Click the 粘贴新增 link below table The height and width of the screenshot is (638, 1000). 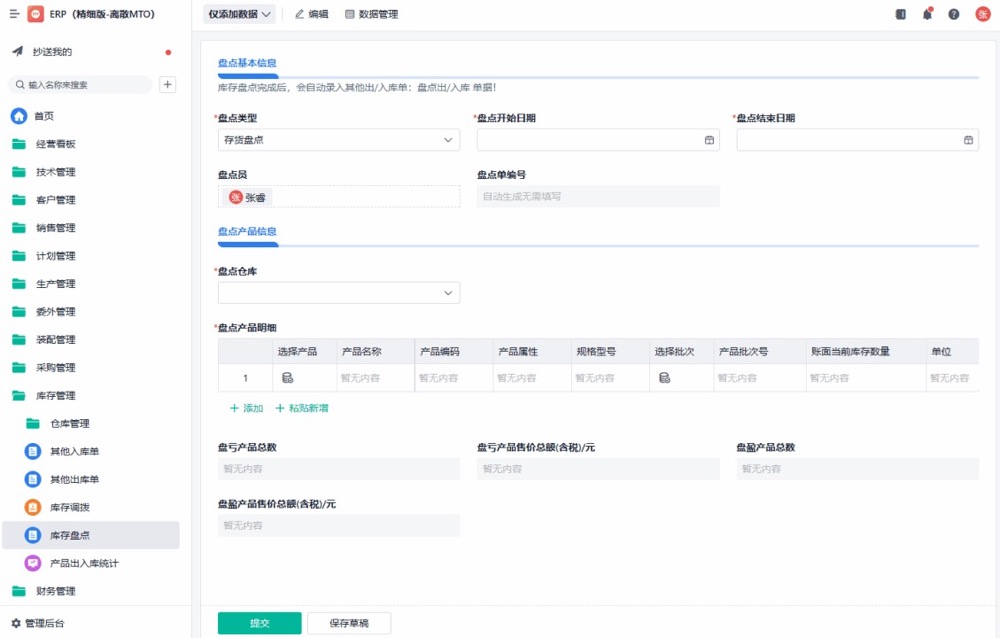(302, 408)
